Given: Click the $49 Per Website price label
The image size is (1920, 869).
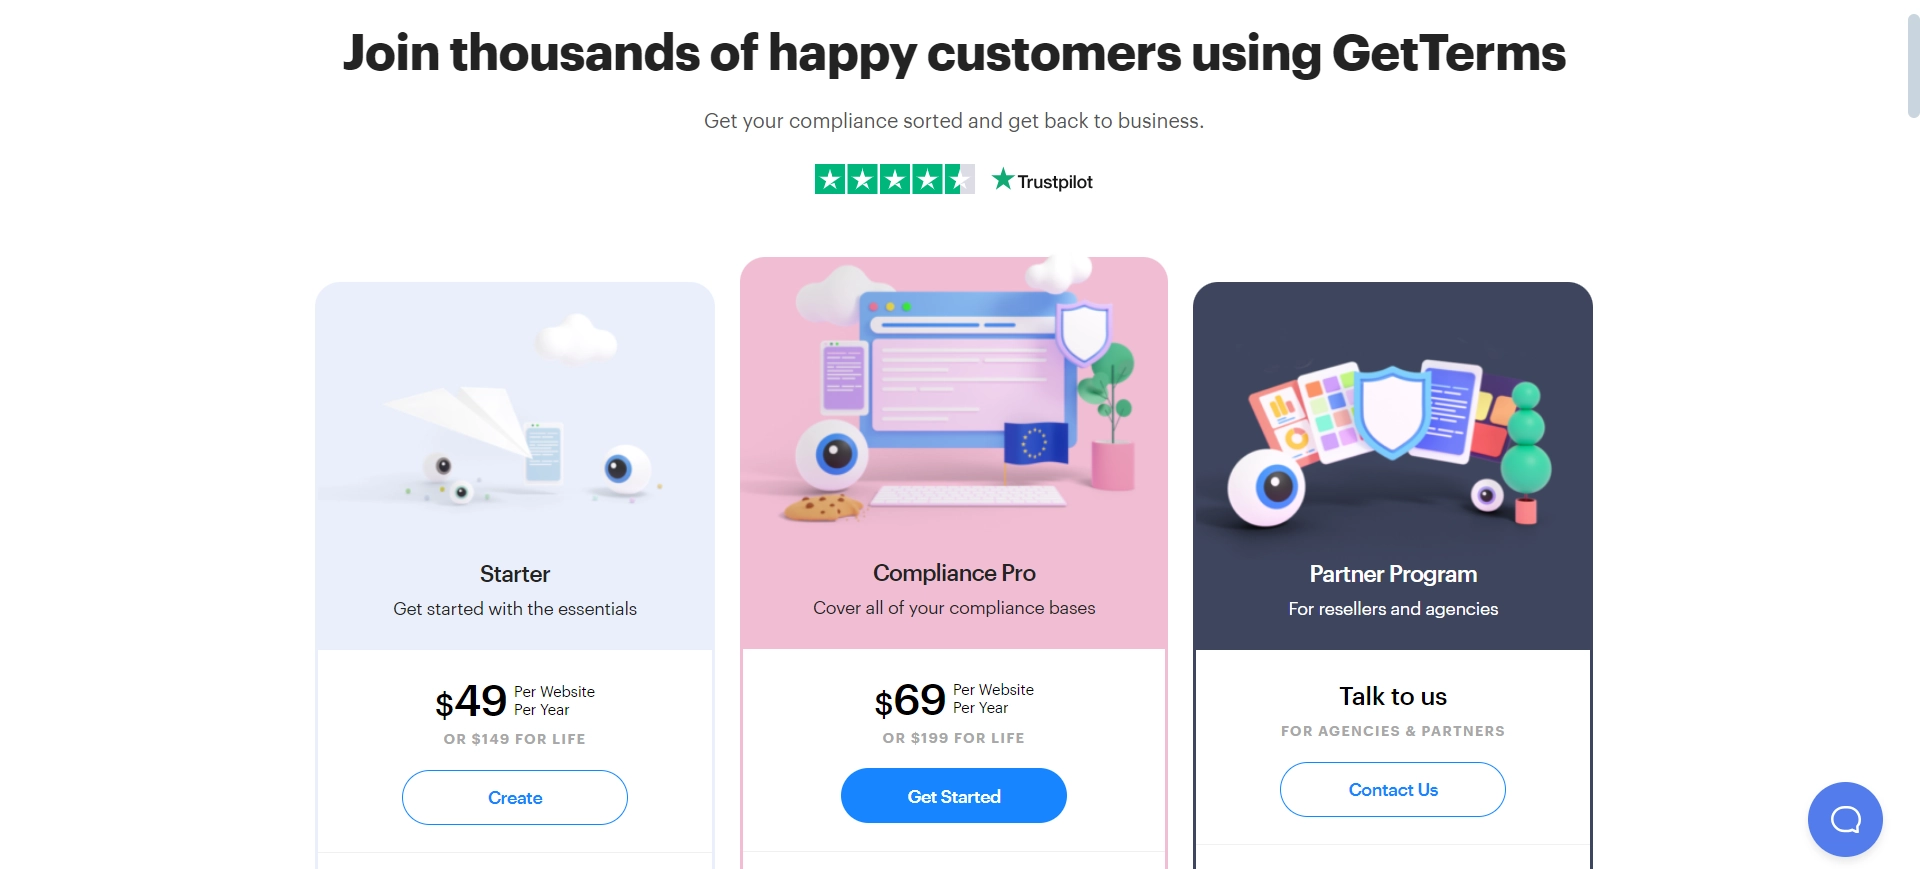Looking at the screenshot, I should [514, 701].
